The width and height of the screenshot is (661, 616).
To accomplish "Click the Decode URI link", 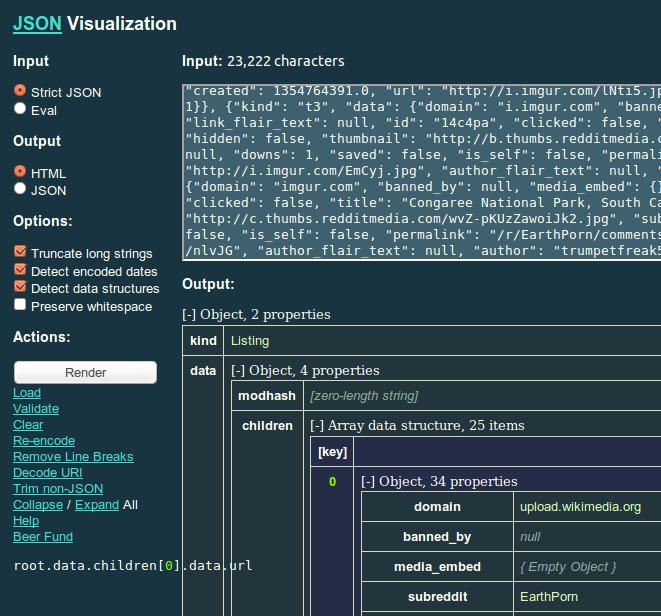I will [x=48, y=473].
